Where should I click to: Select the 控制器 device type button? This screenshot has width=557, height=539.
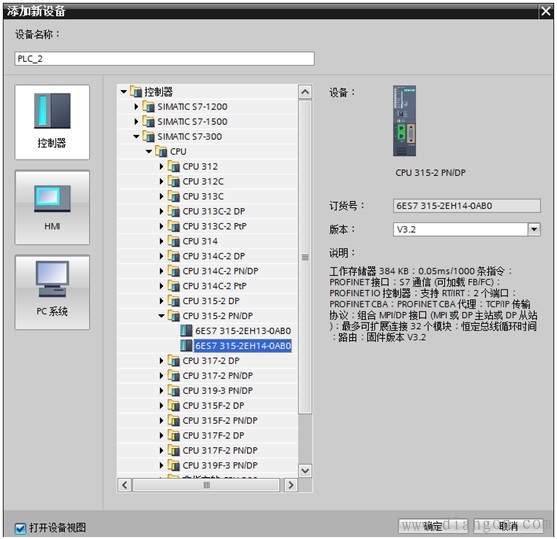point(52,122)
